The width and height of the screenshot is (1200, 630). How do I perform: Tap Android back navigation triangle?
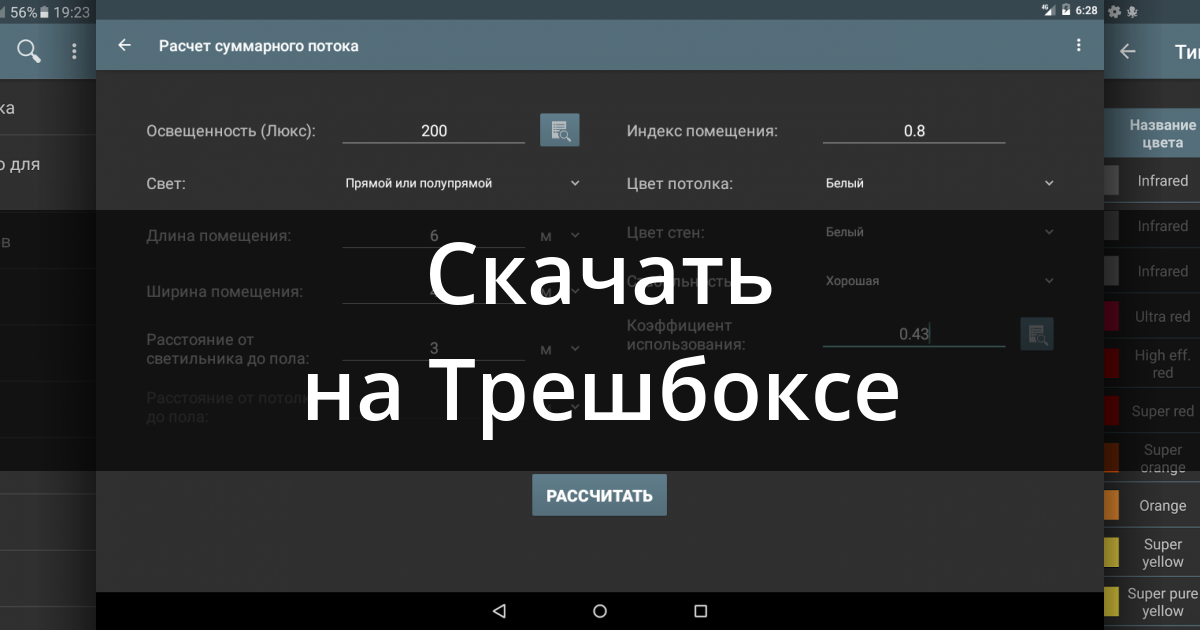[x=499, y=611]
